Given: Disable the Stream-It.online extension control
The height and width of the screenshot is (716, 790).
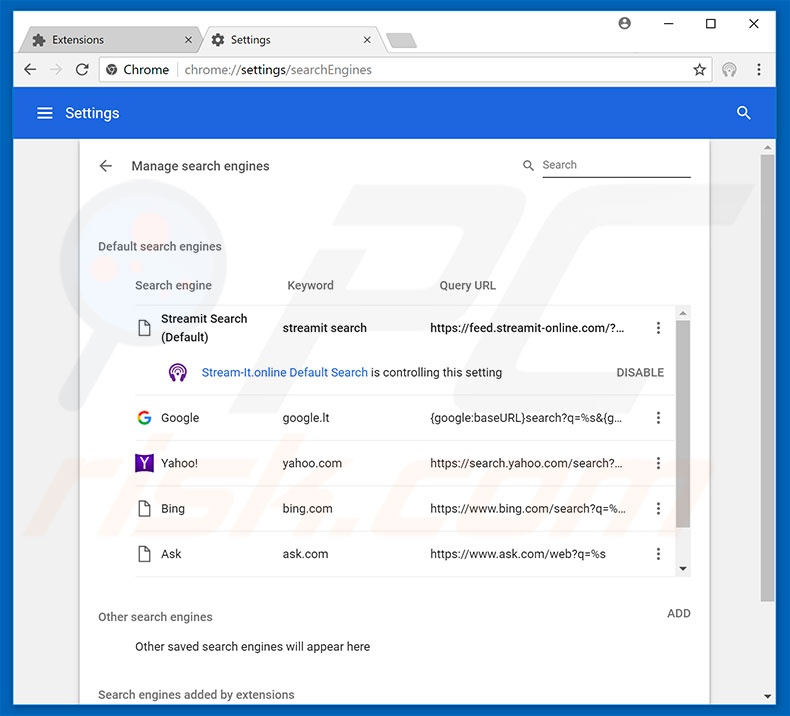Looking at the screenshot, I should pyautogui.click(x=640, y=372).
